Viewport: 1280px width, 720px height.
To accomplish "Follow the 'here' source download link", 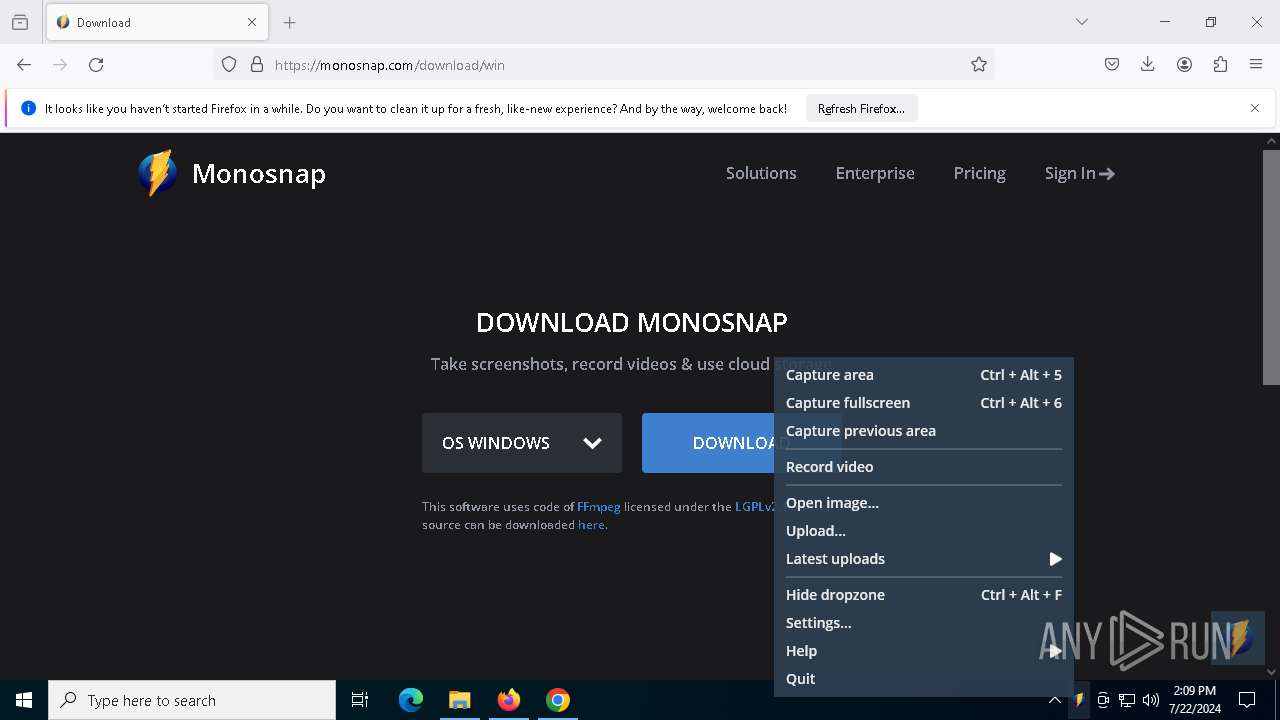I will pyautogui.click(x=591, y=525).
